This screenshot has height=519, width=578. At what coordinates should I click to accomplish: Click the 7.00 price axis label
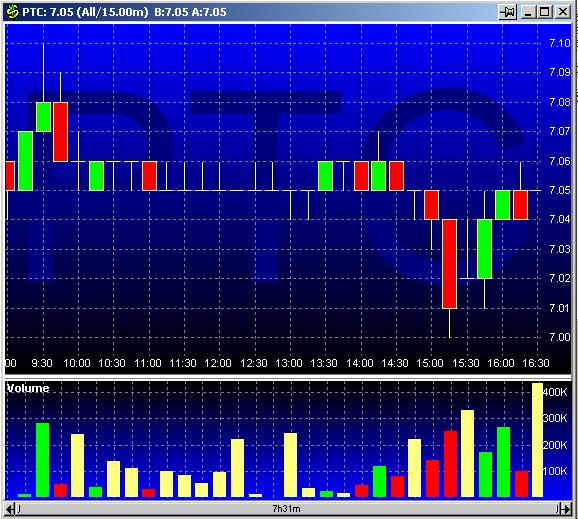(x=560, y=337)
